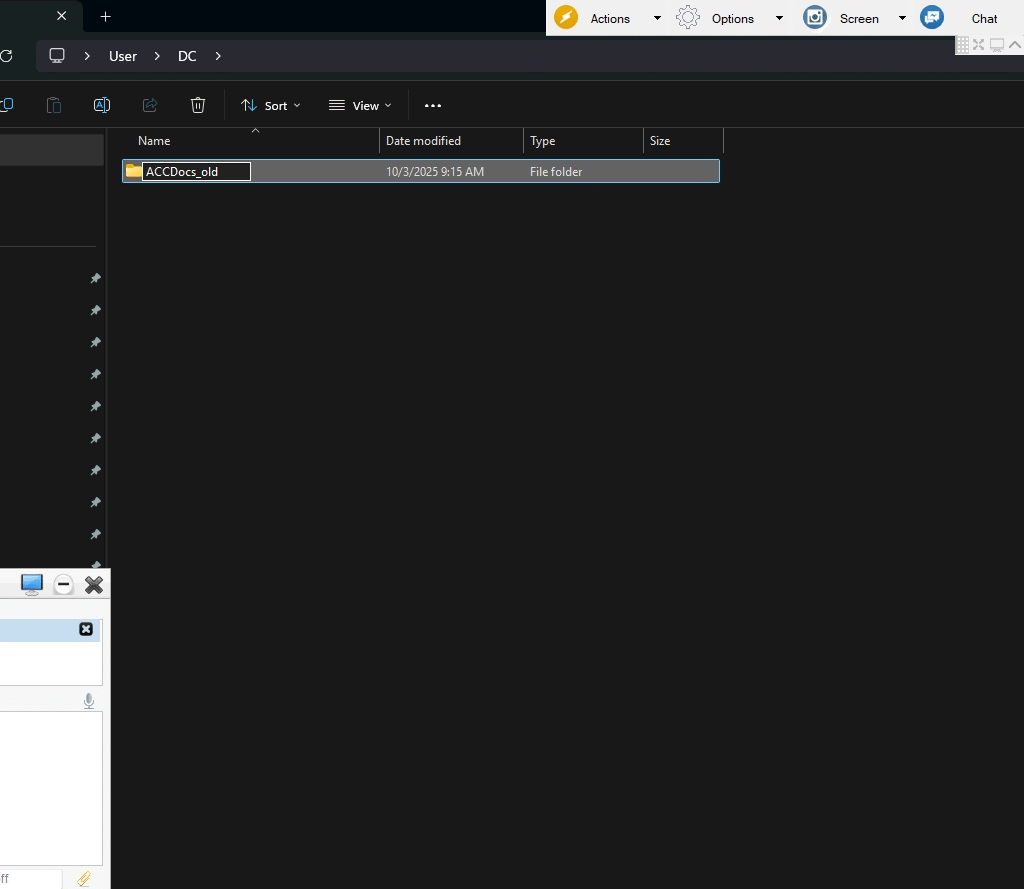Open a new tab with plus button

[x=106, y=17]
